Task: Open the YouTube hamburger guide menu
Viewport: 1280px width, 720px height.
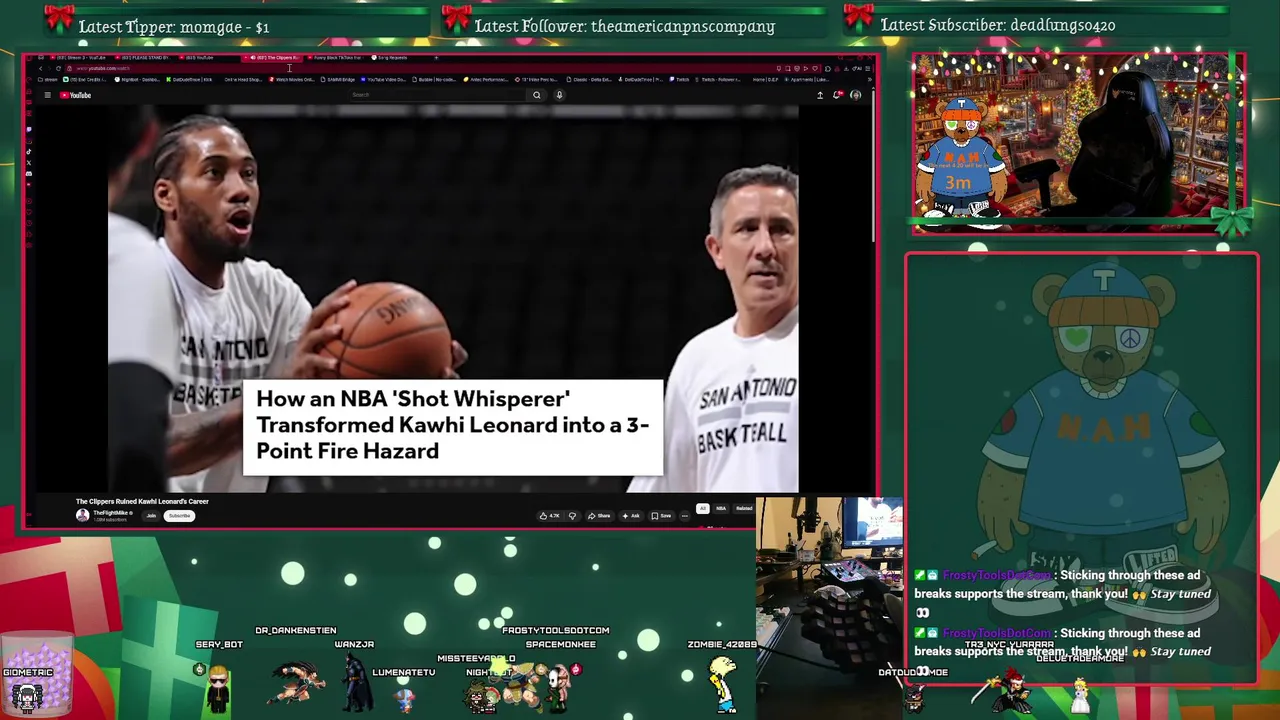Action: (47, 95)
